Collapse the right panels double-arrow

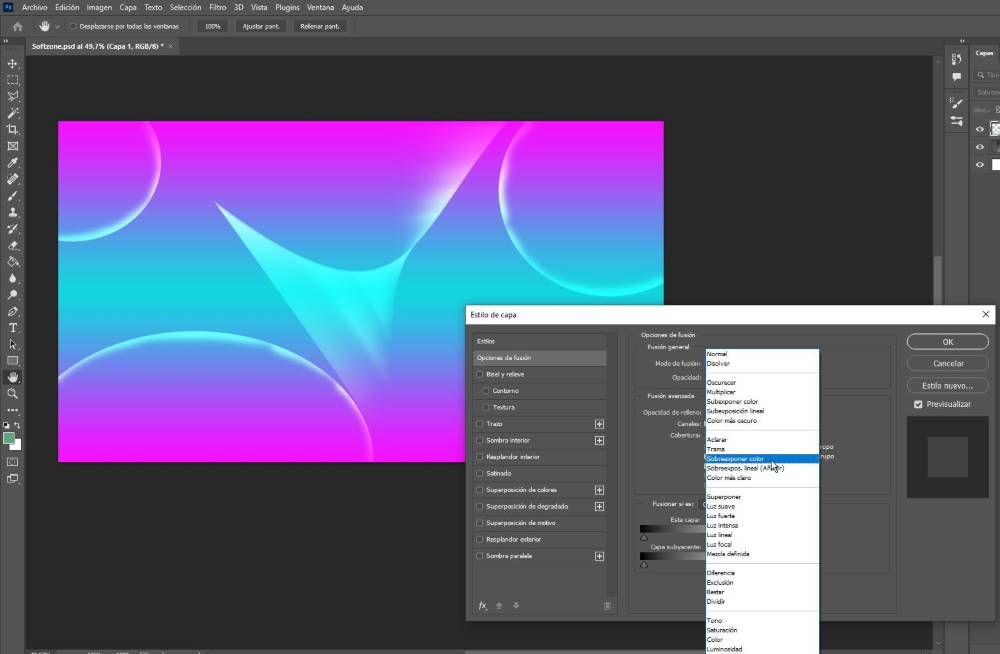point(962,41)
